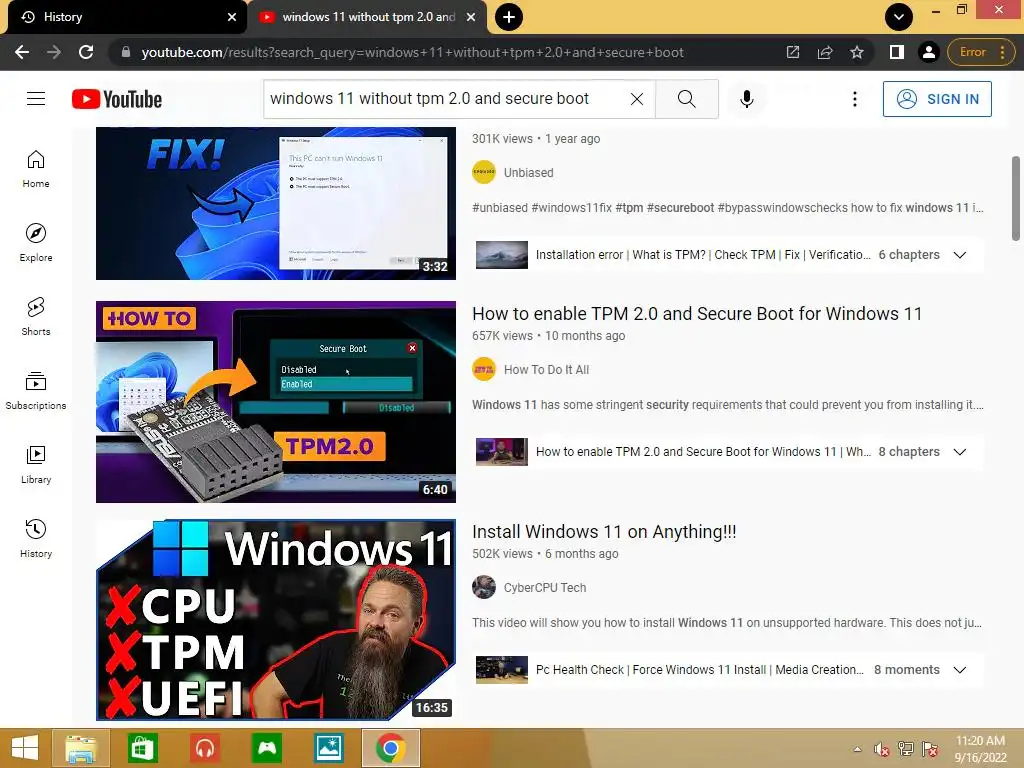
Task: Click the YouTube logo
Action: 117,99
